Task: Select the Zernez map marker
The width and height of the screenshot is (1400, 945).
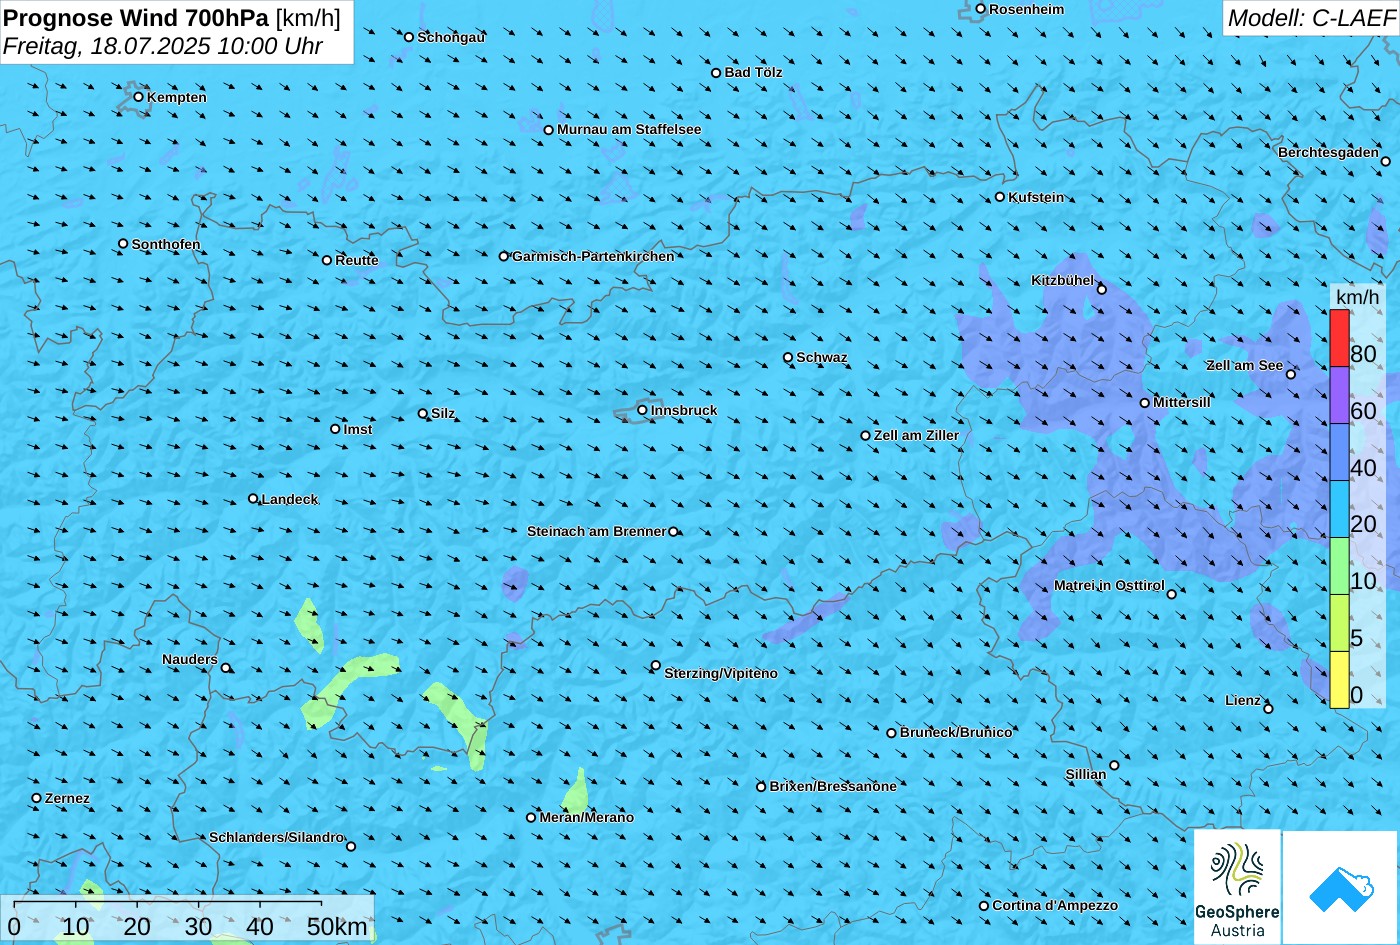Action: tap(37, 798)
